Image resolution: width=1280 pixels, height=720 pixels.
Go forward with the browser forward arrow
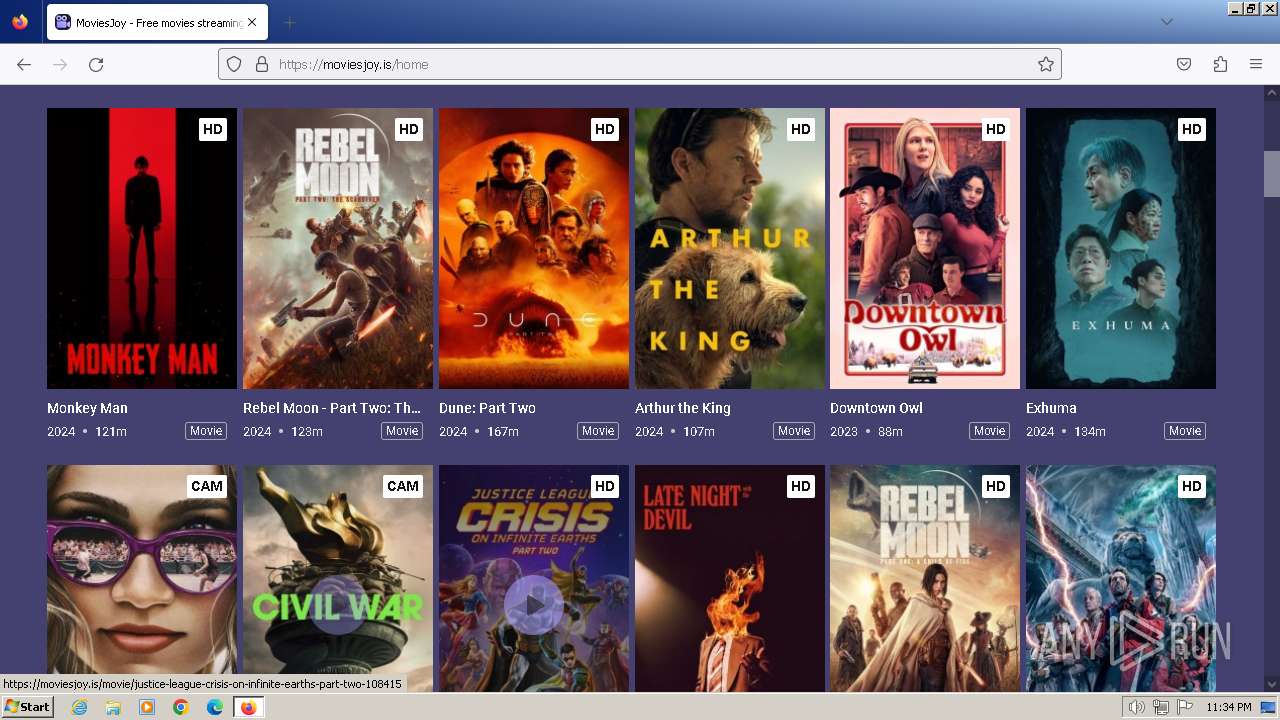pos(60,64)
